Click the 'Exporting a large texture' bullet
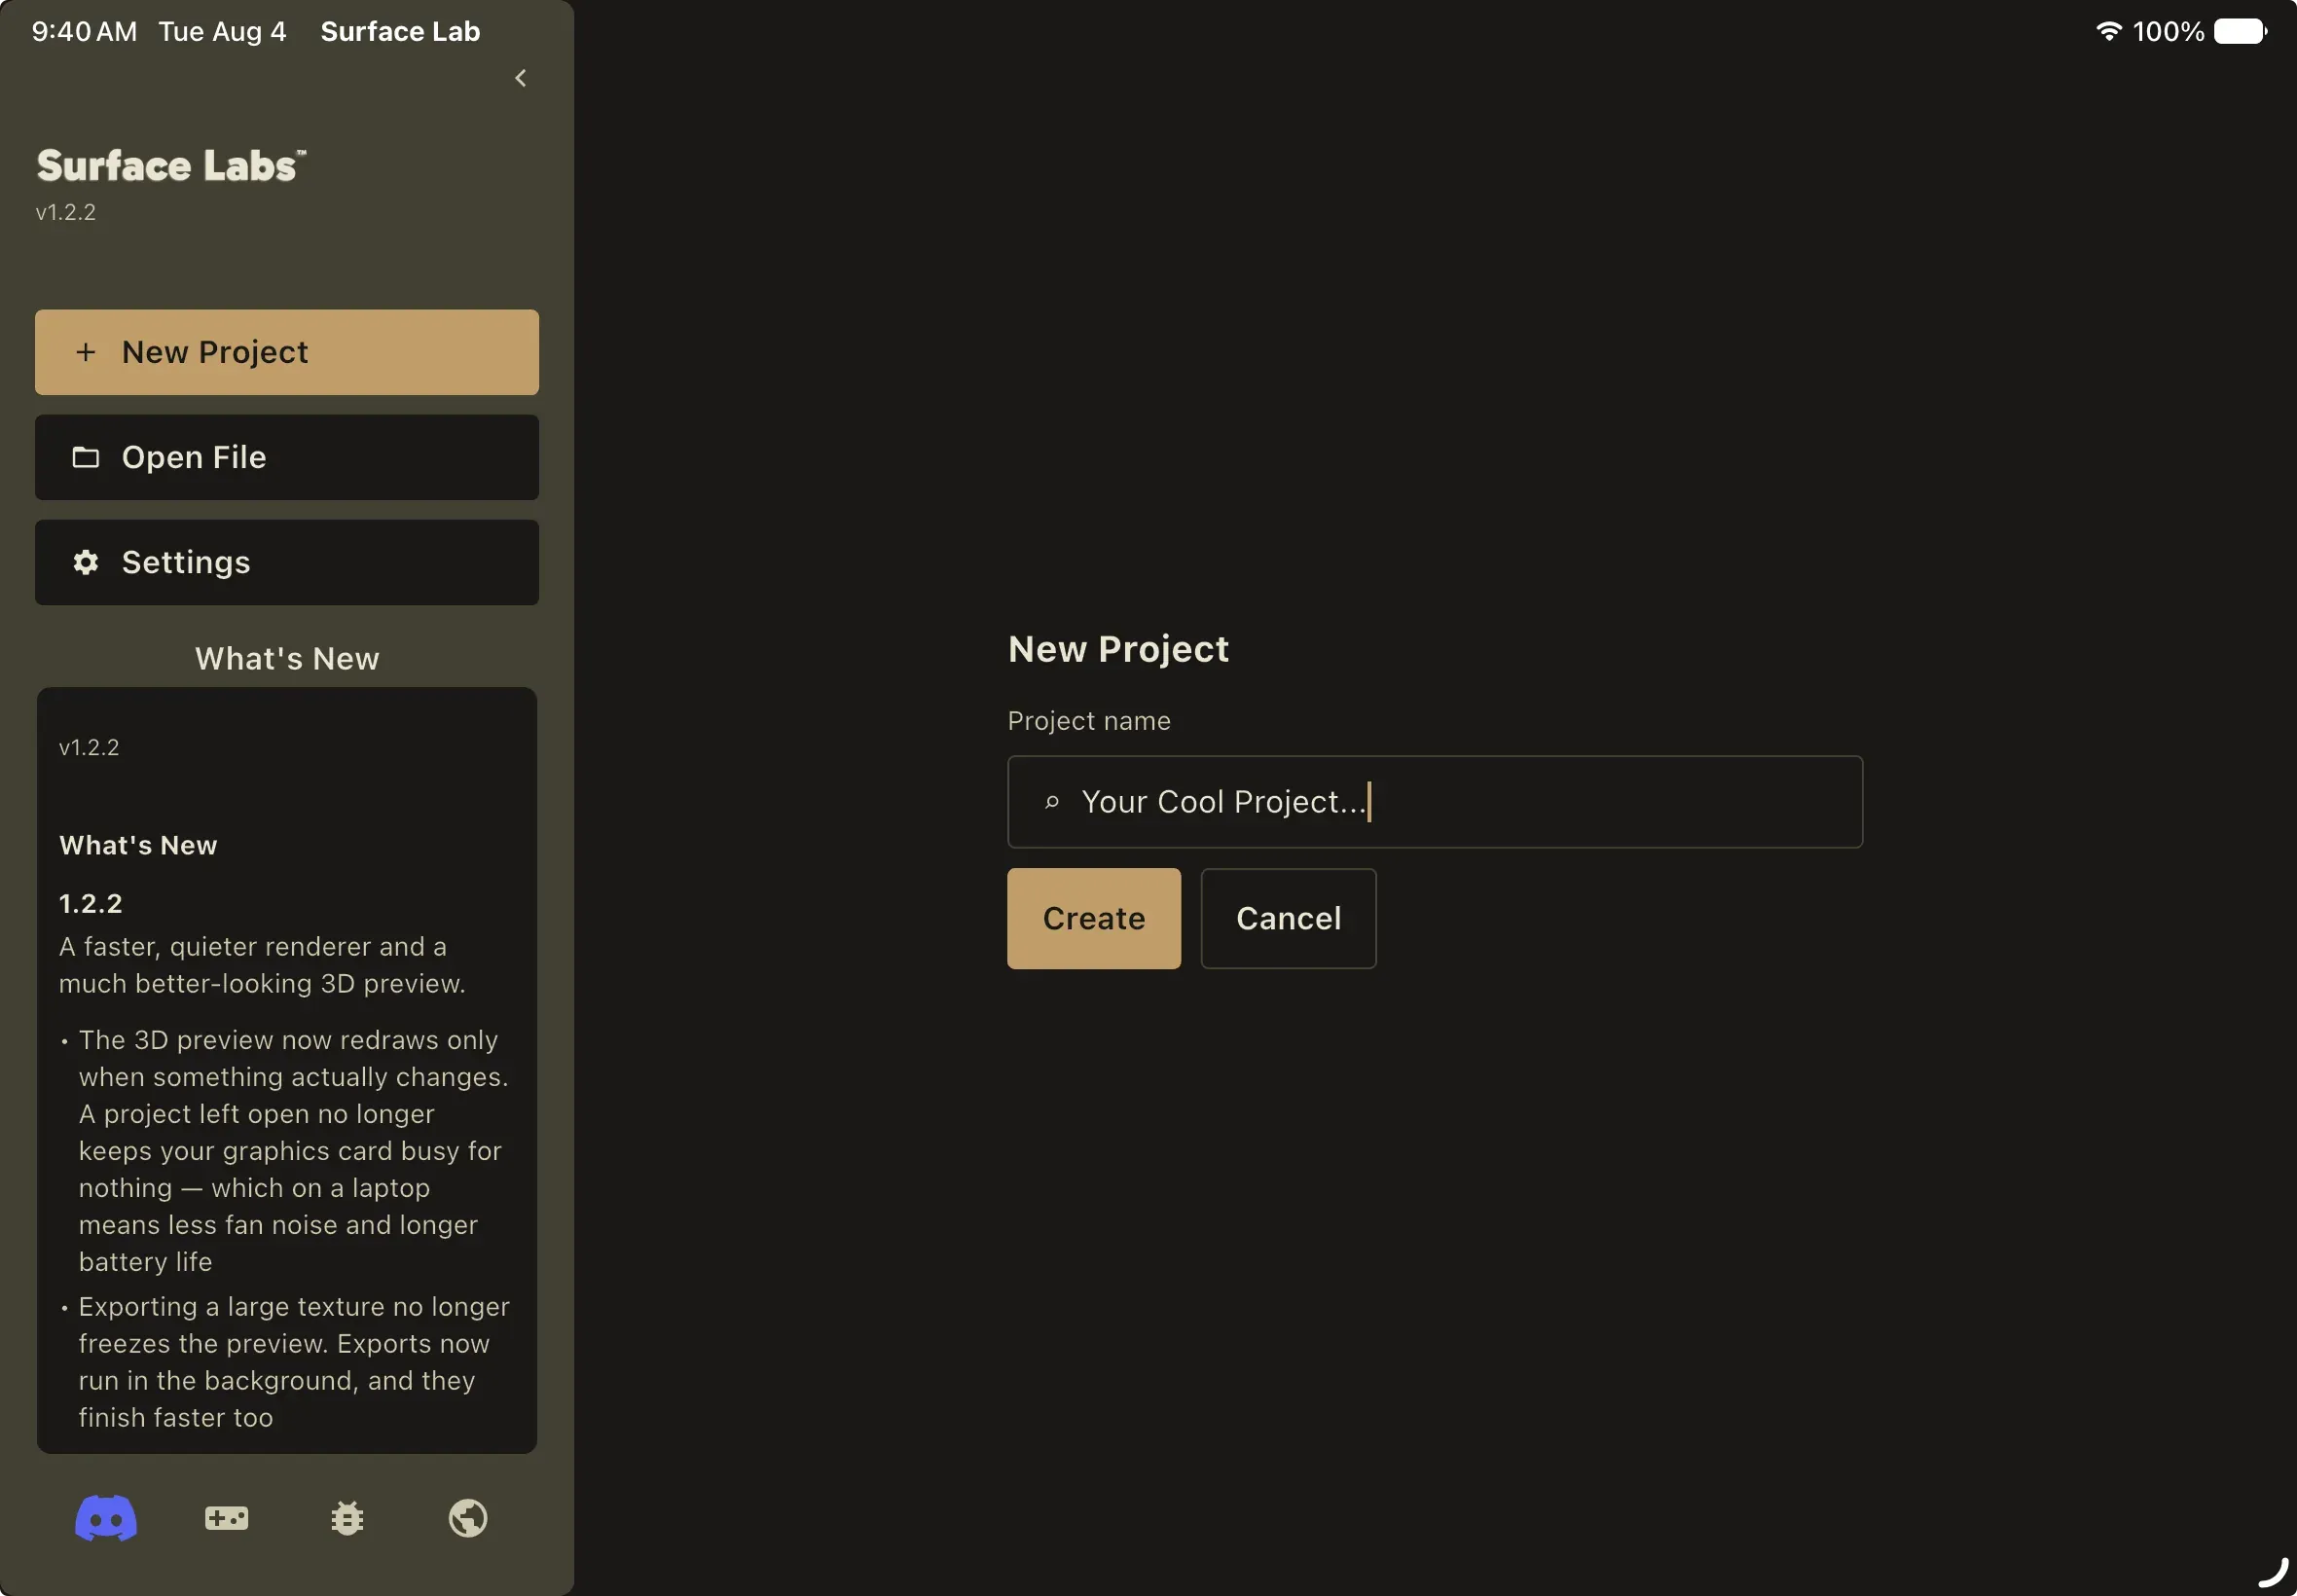This screenshot has height=1596, width=2297. [x=294, y=1362]
